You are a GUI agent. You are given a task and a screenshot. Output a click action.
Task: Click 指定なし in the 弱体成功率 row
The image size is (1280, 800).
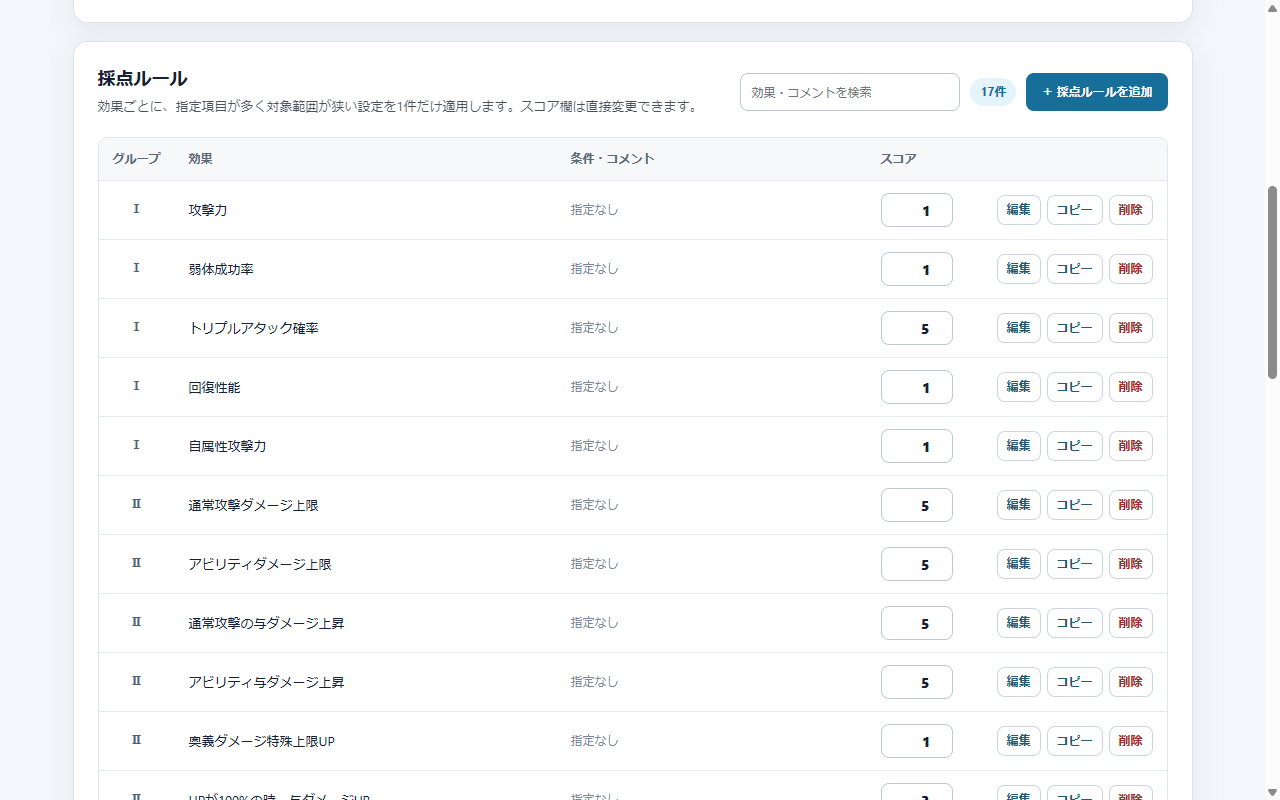tap(594, 269)
